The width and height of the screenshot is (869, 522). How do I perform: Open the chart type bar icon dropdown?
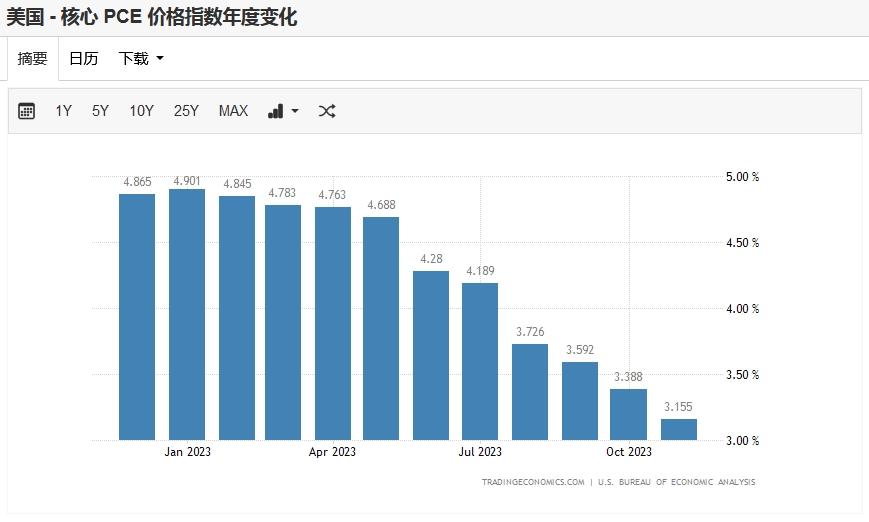click(283, 111)
